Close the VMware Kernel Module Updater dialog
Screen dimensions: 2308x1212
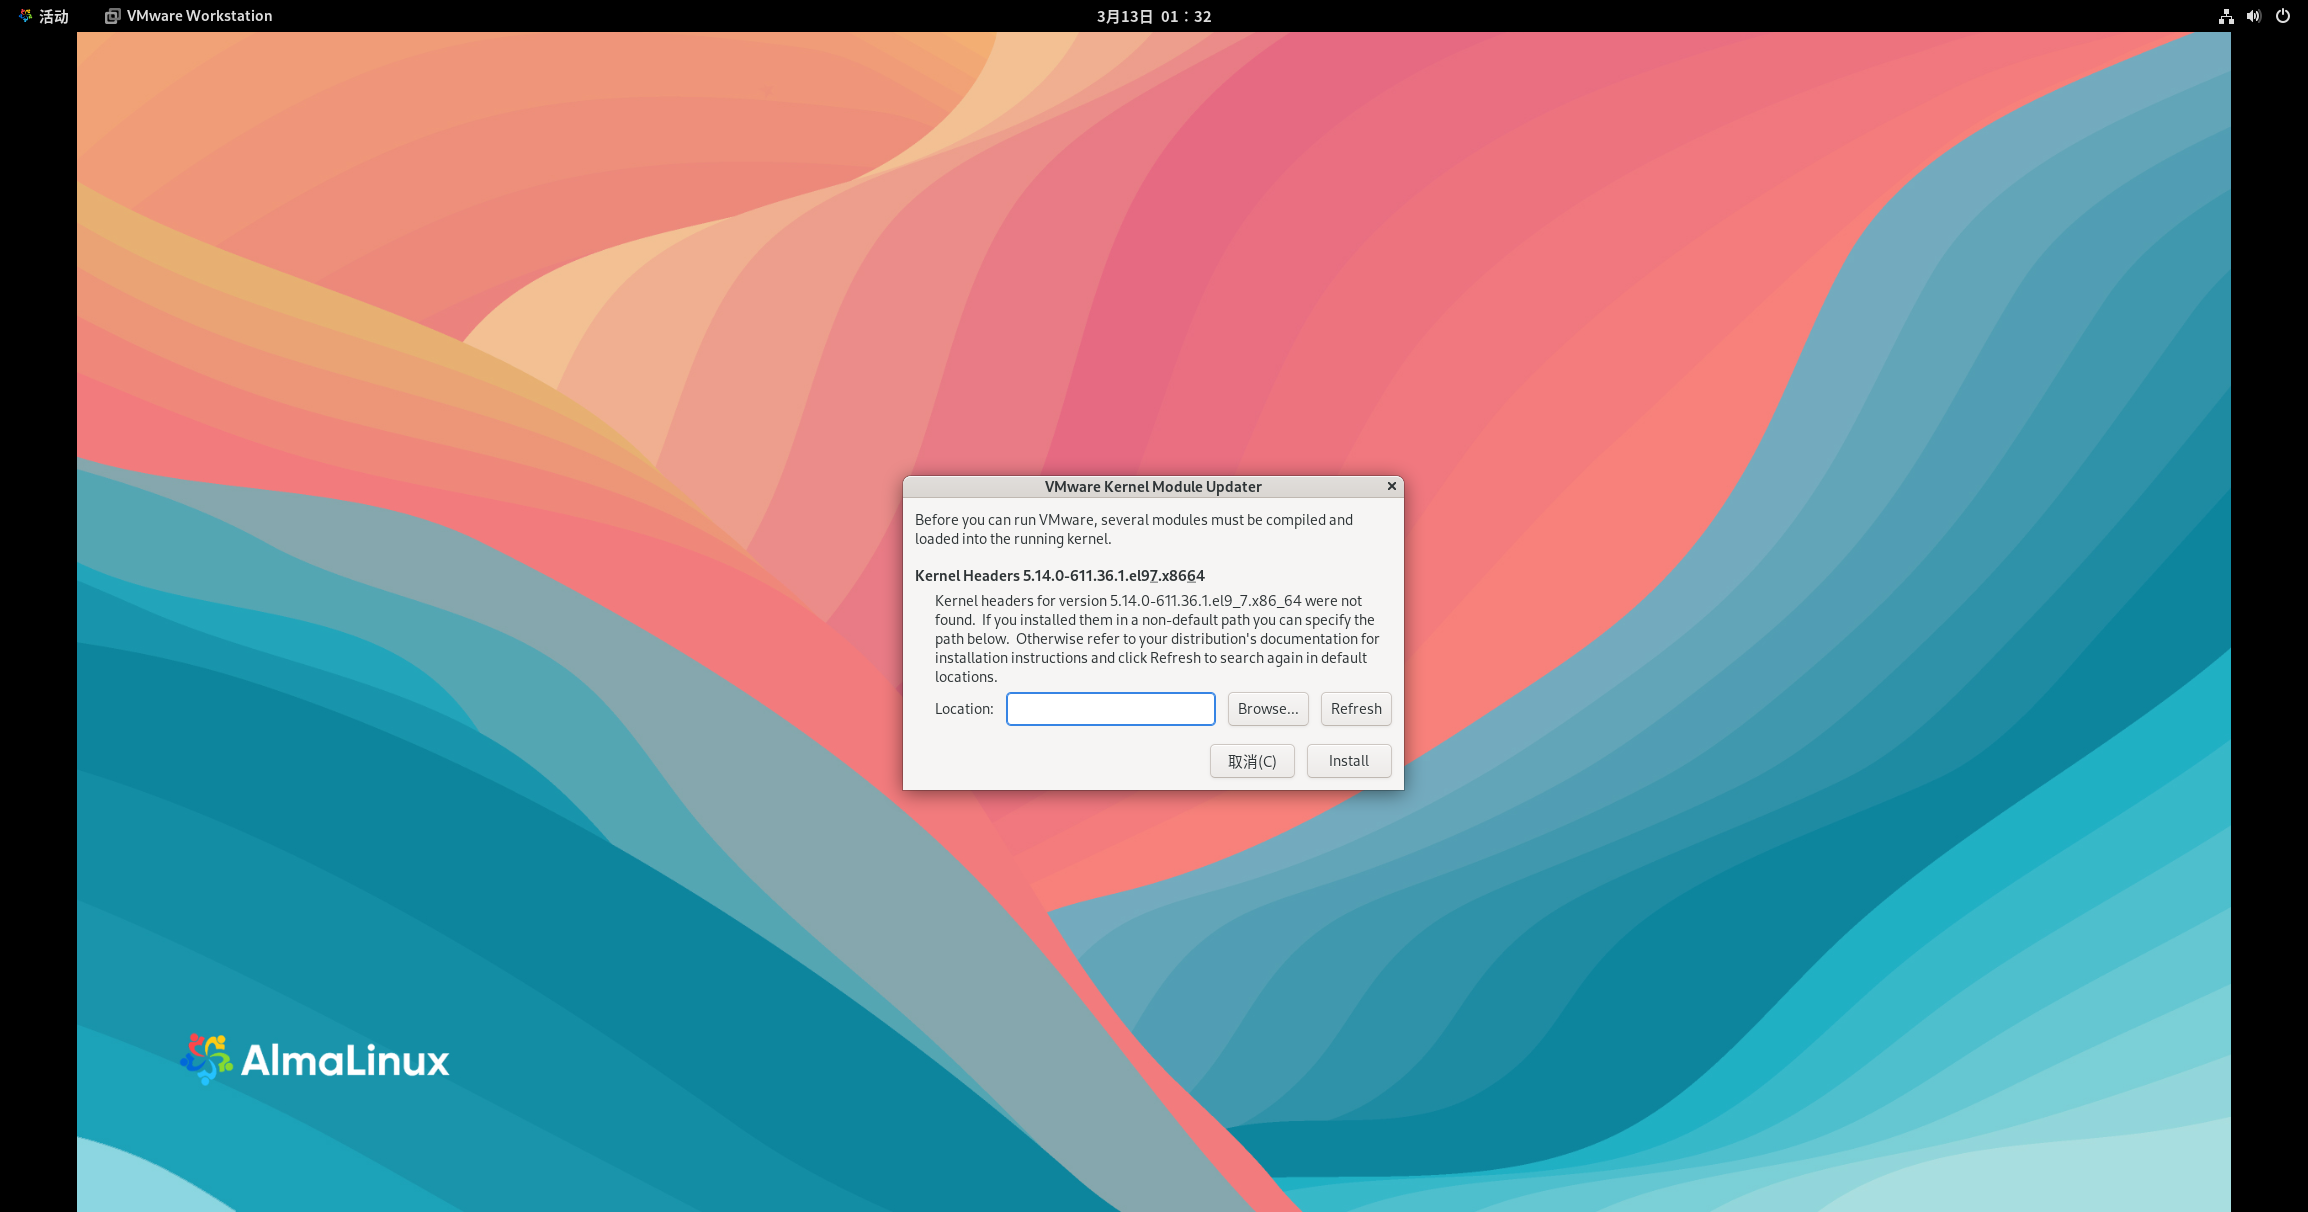1391,486
